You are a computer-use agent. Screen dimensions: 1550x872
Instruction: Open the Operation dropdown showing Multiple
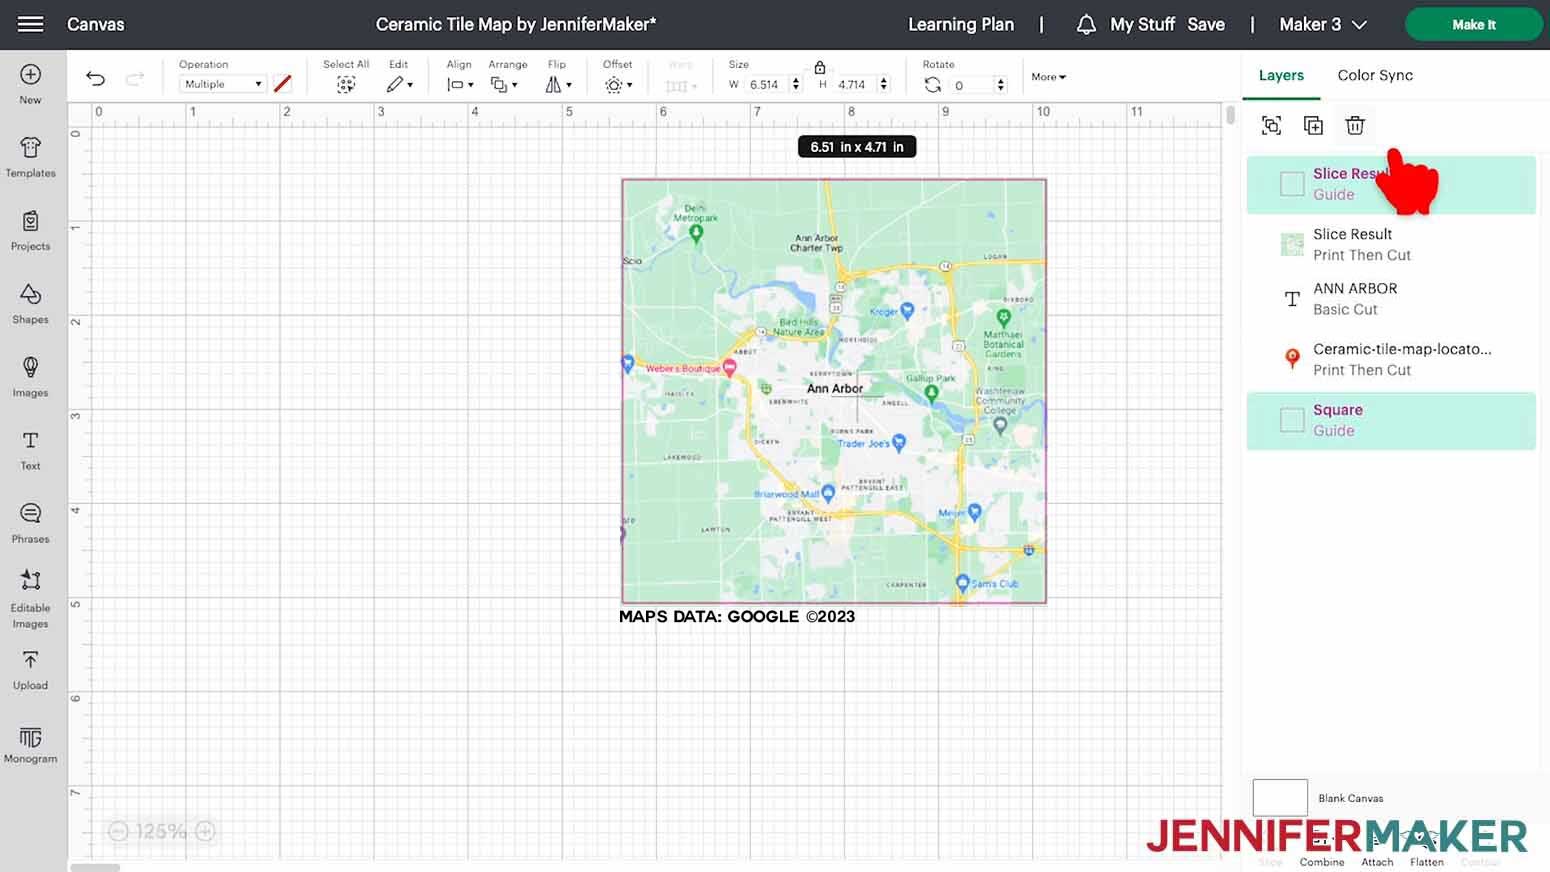click(222, 84)
